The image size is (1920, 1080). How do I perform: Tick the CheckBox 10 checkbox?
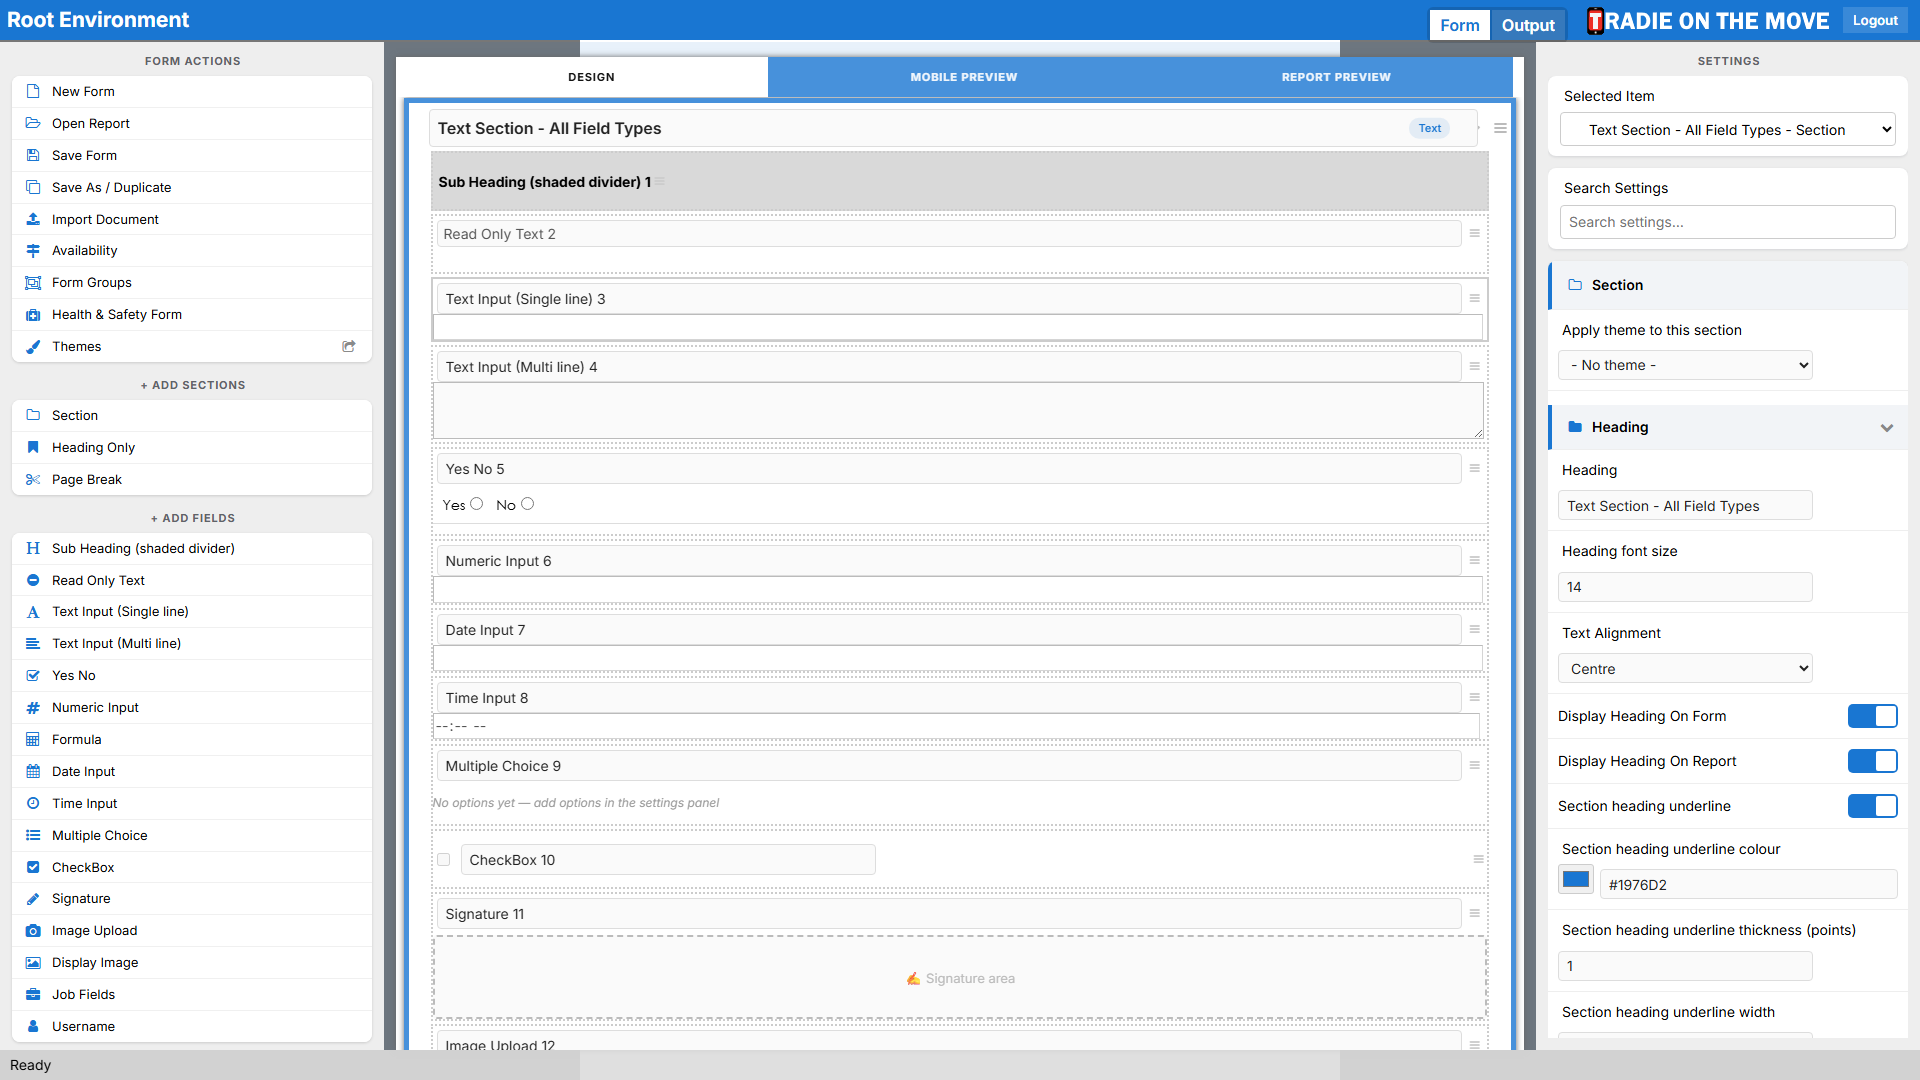point(444,859)
